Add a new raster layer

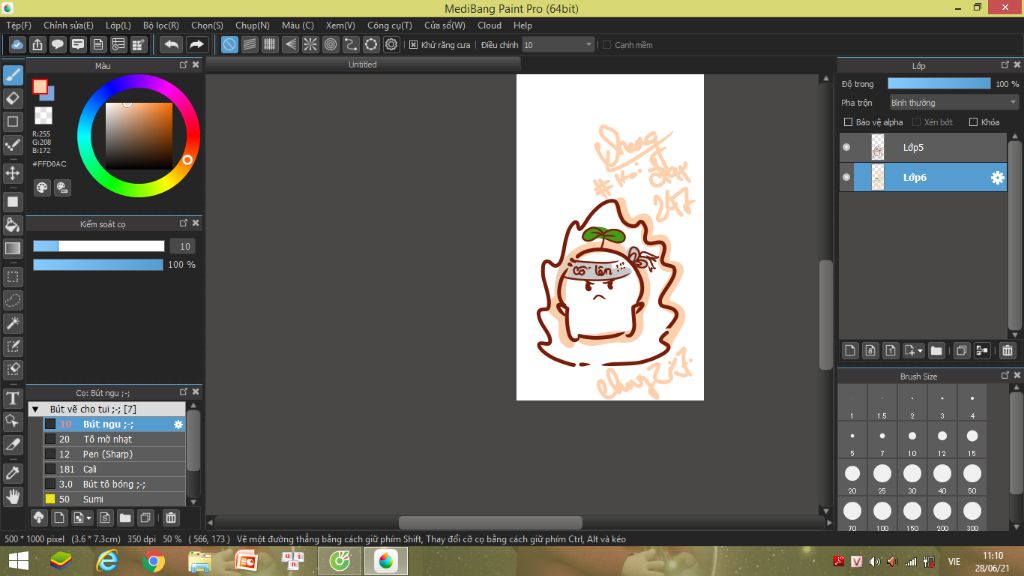pos(850,351)
